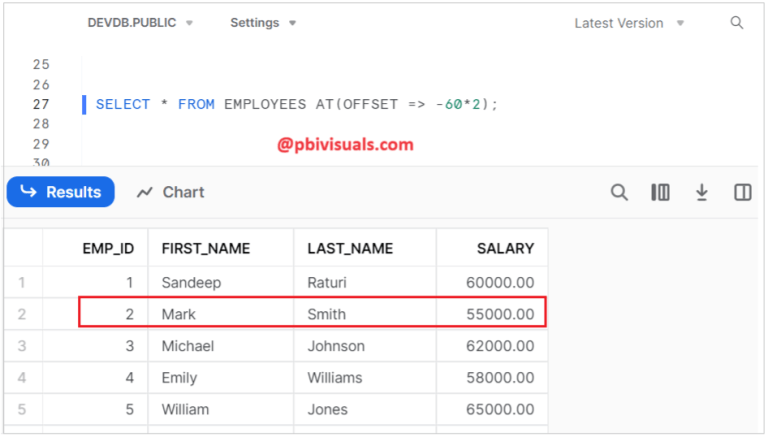Click the Williams last name cell
This screenshot has width=768, height=437.
(x=335, y=378)
